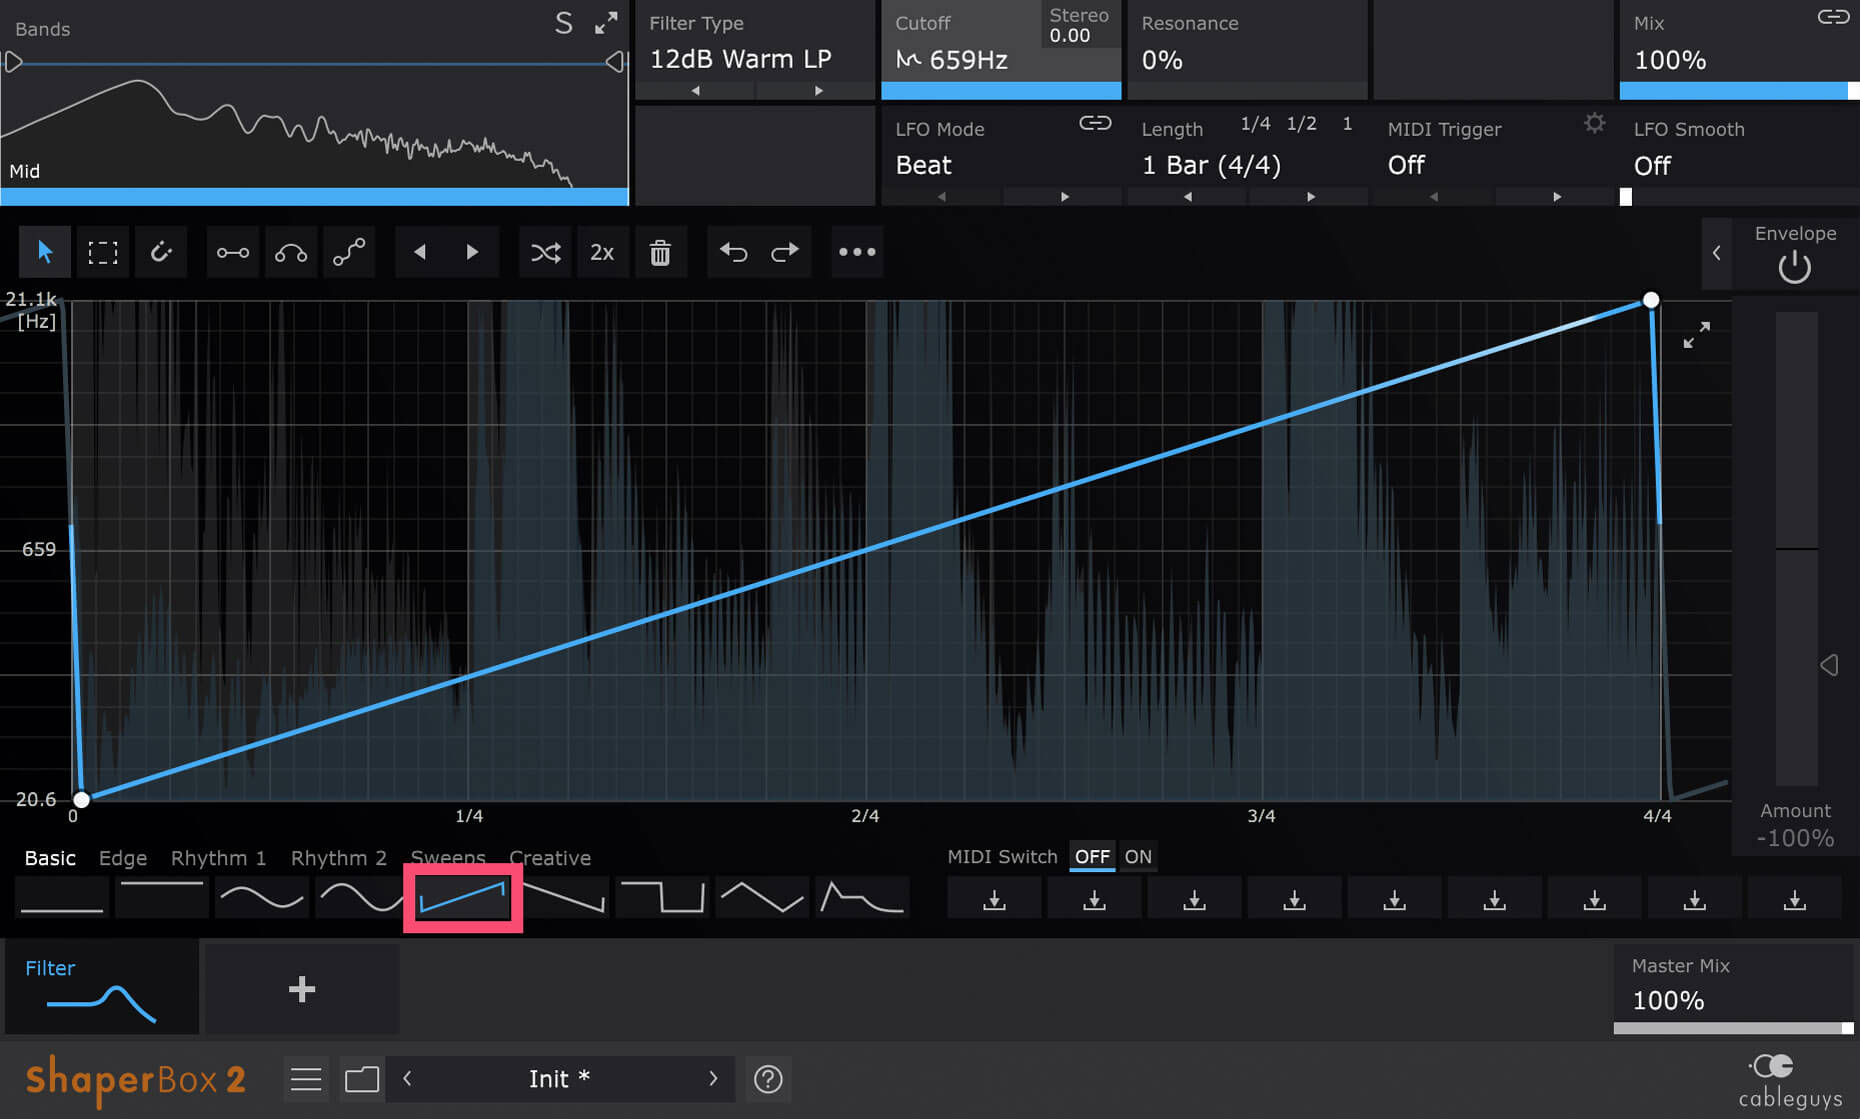Click the 2x double waveform button

(602, 252)
